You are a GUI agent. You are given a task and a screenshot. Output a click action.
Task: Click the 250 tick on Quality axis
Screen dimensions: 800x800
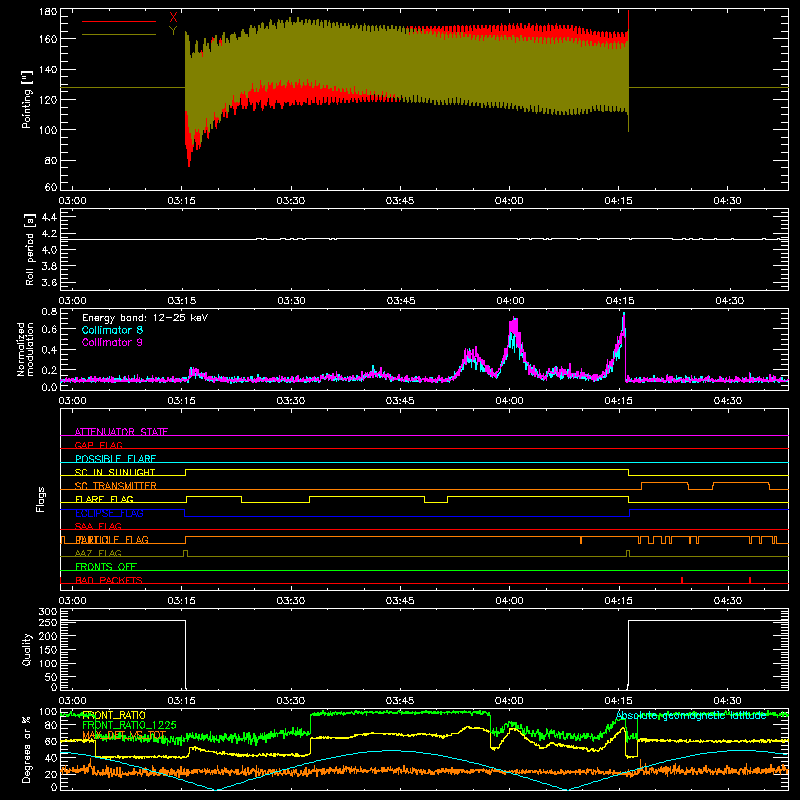coord(48,622)
